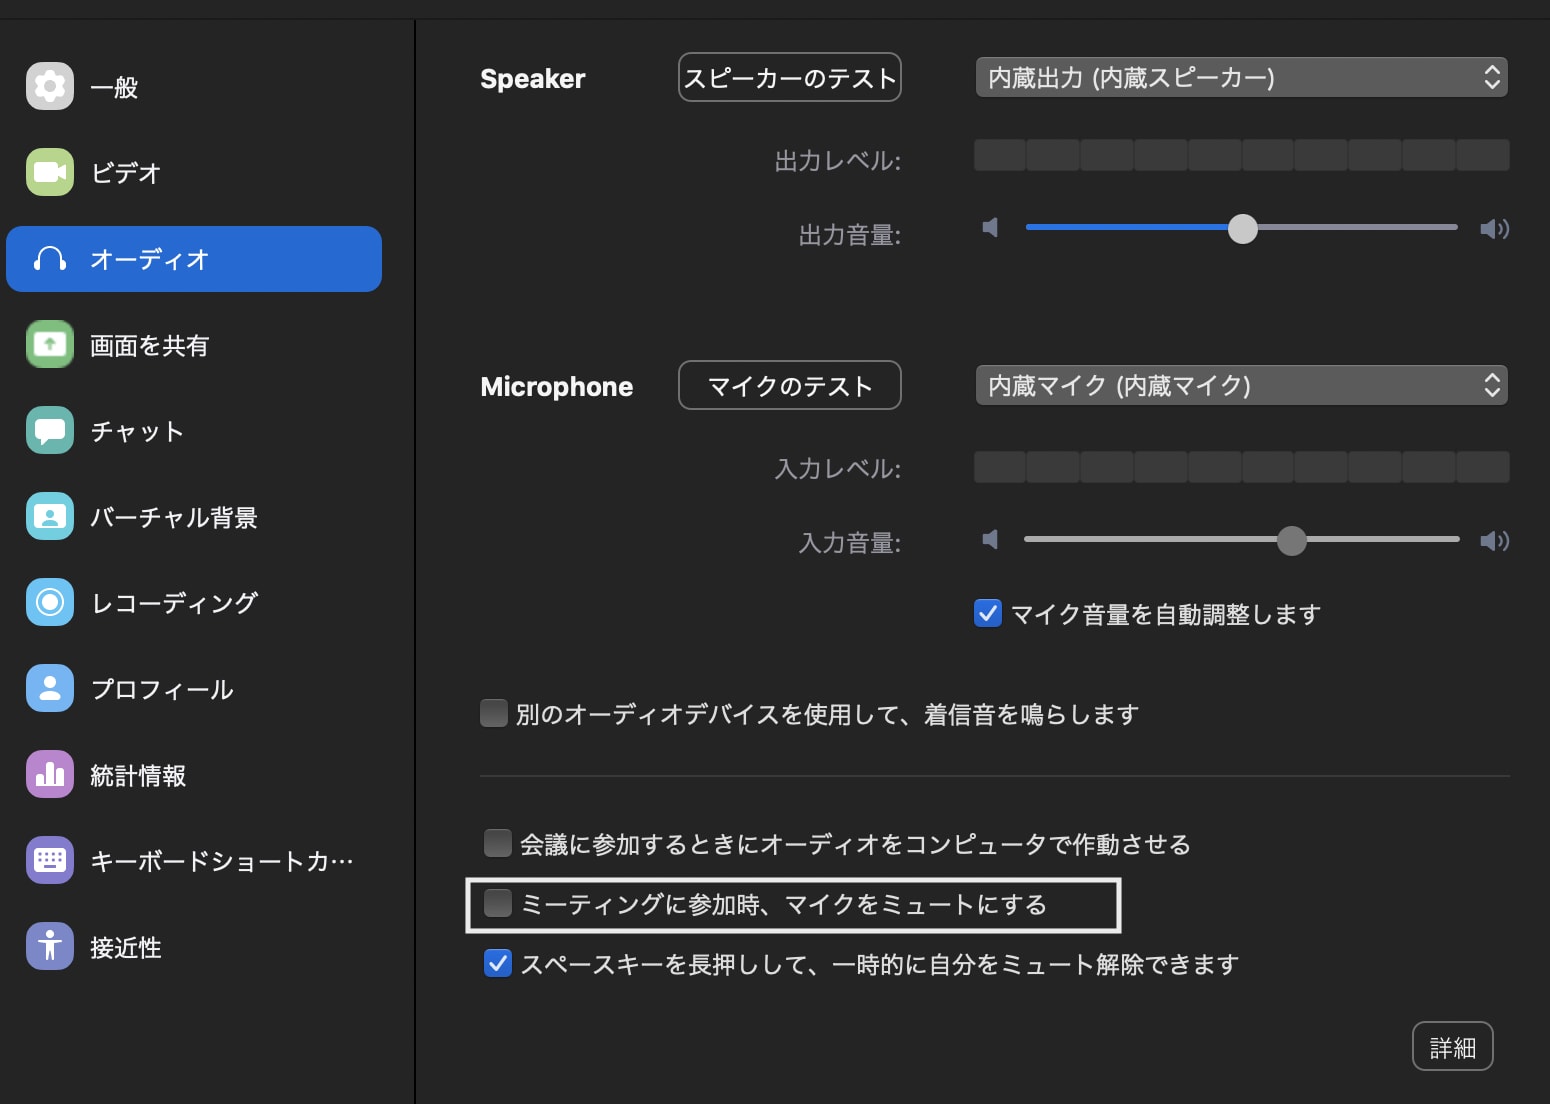Uncheck スペースキーを長押しして一時的にミュート解除
The width and height of the screenshot is (1550, 1104).
click(497, 962)
